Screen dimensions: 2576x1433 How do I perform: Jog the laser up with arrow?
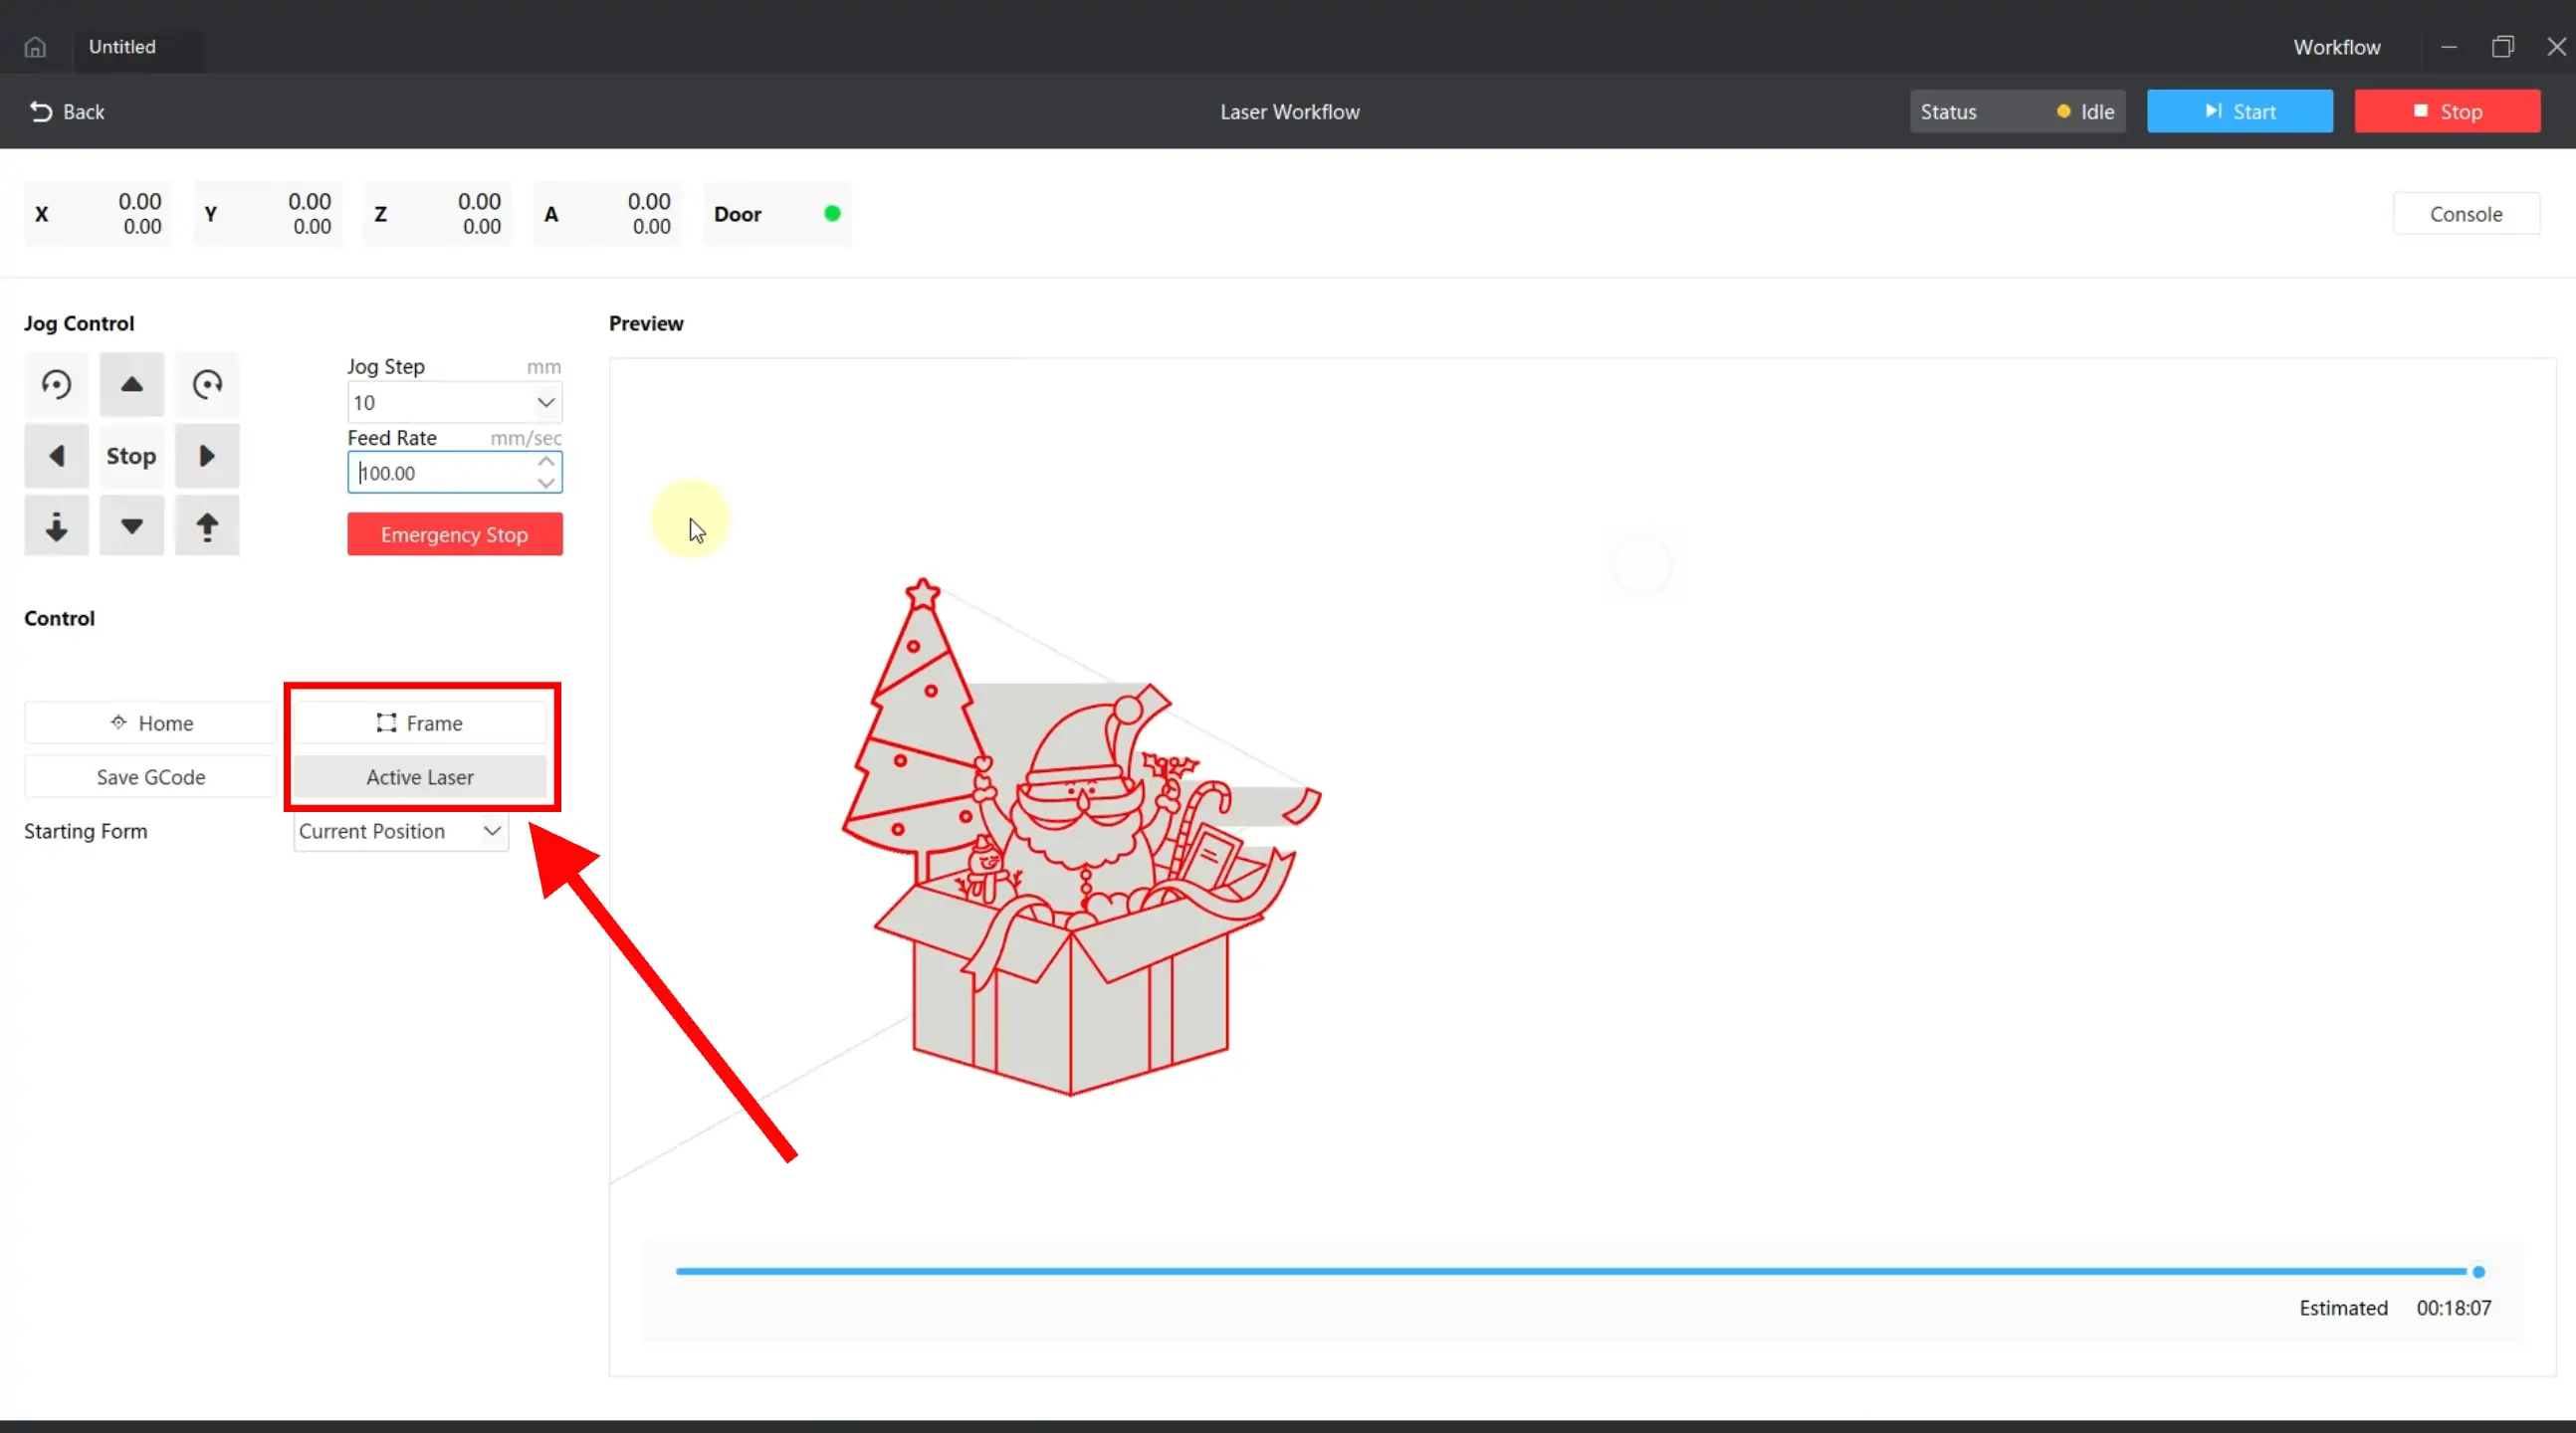click(131, 384)
